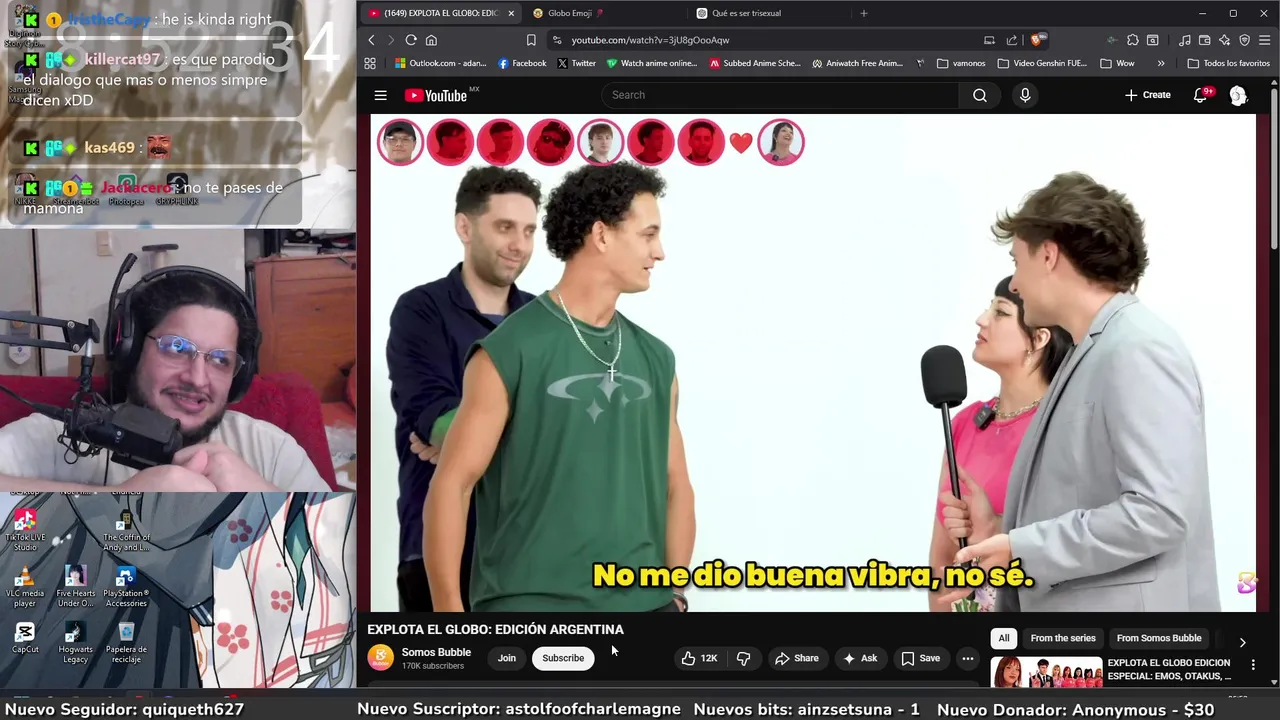The image size is (1280, 720).
Task: Open the Outlook.com bookmark
Action: tap(440, 63)
